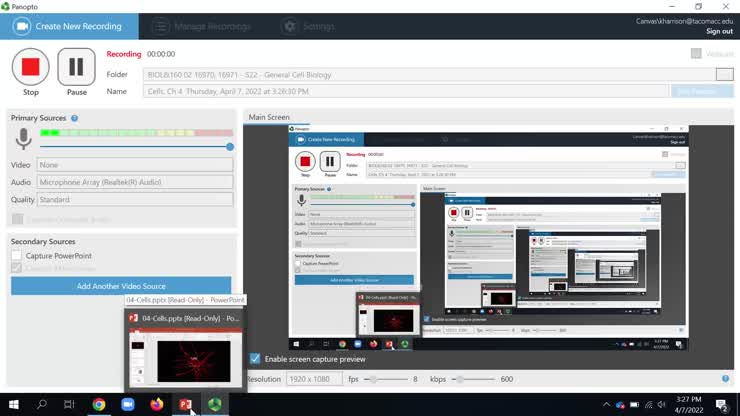Open the Windows Start menu
The image size is (740, 416).
[x=13, y=404]
